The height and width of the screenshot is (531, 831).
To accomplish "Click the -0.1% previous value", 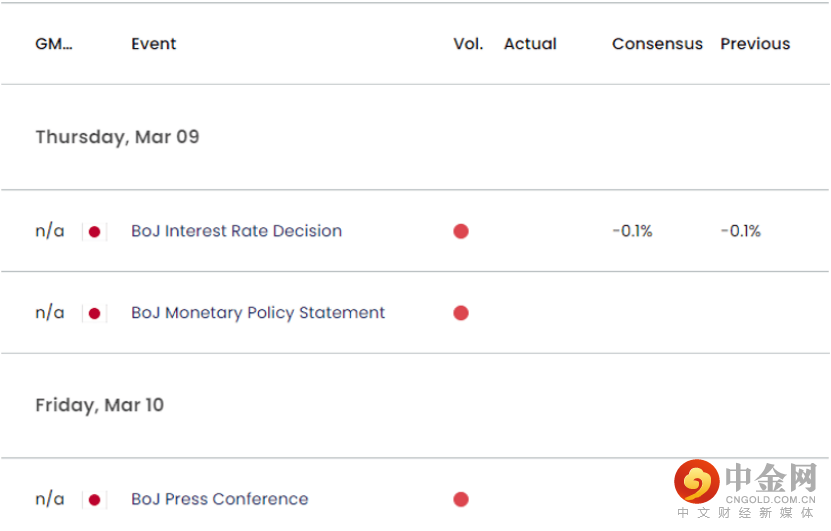I will 740,231.
